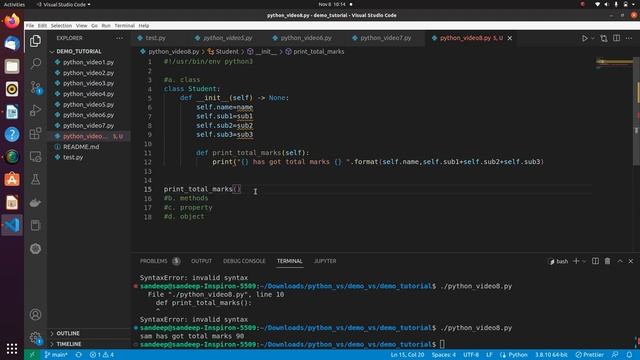This screenshot has height=360, width=640.
Task: Open the main branch status item
Action: pyautogui.click(x=56, y=355)
